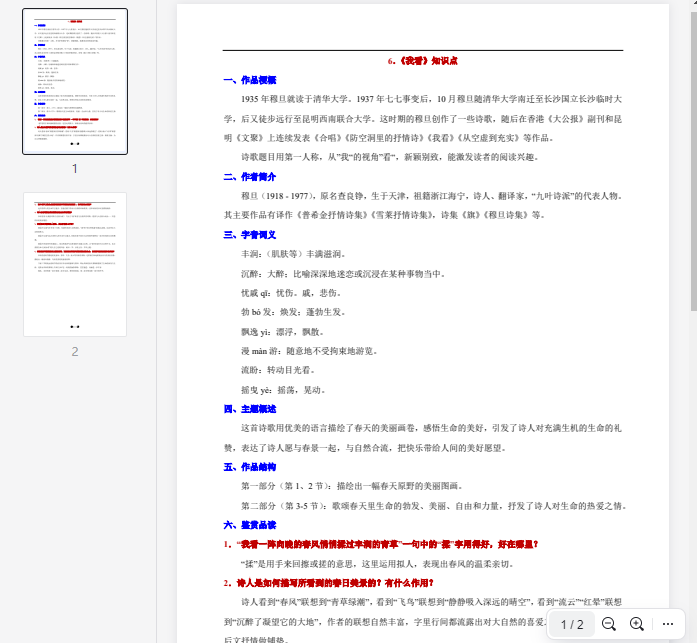
Task: Jump to the page 2 thumbnail
Action: tap(75, 264)
